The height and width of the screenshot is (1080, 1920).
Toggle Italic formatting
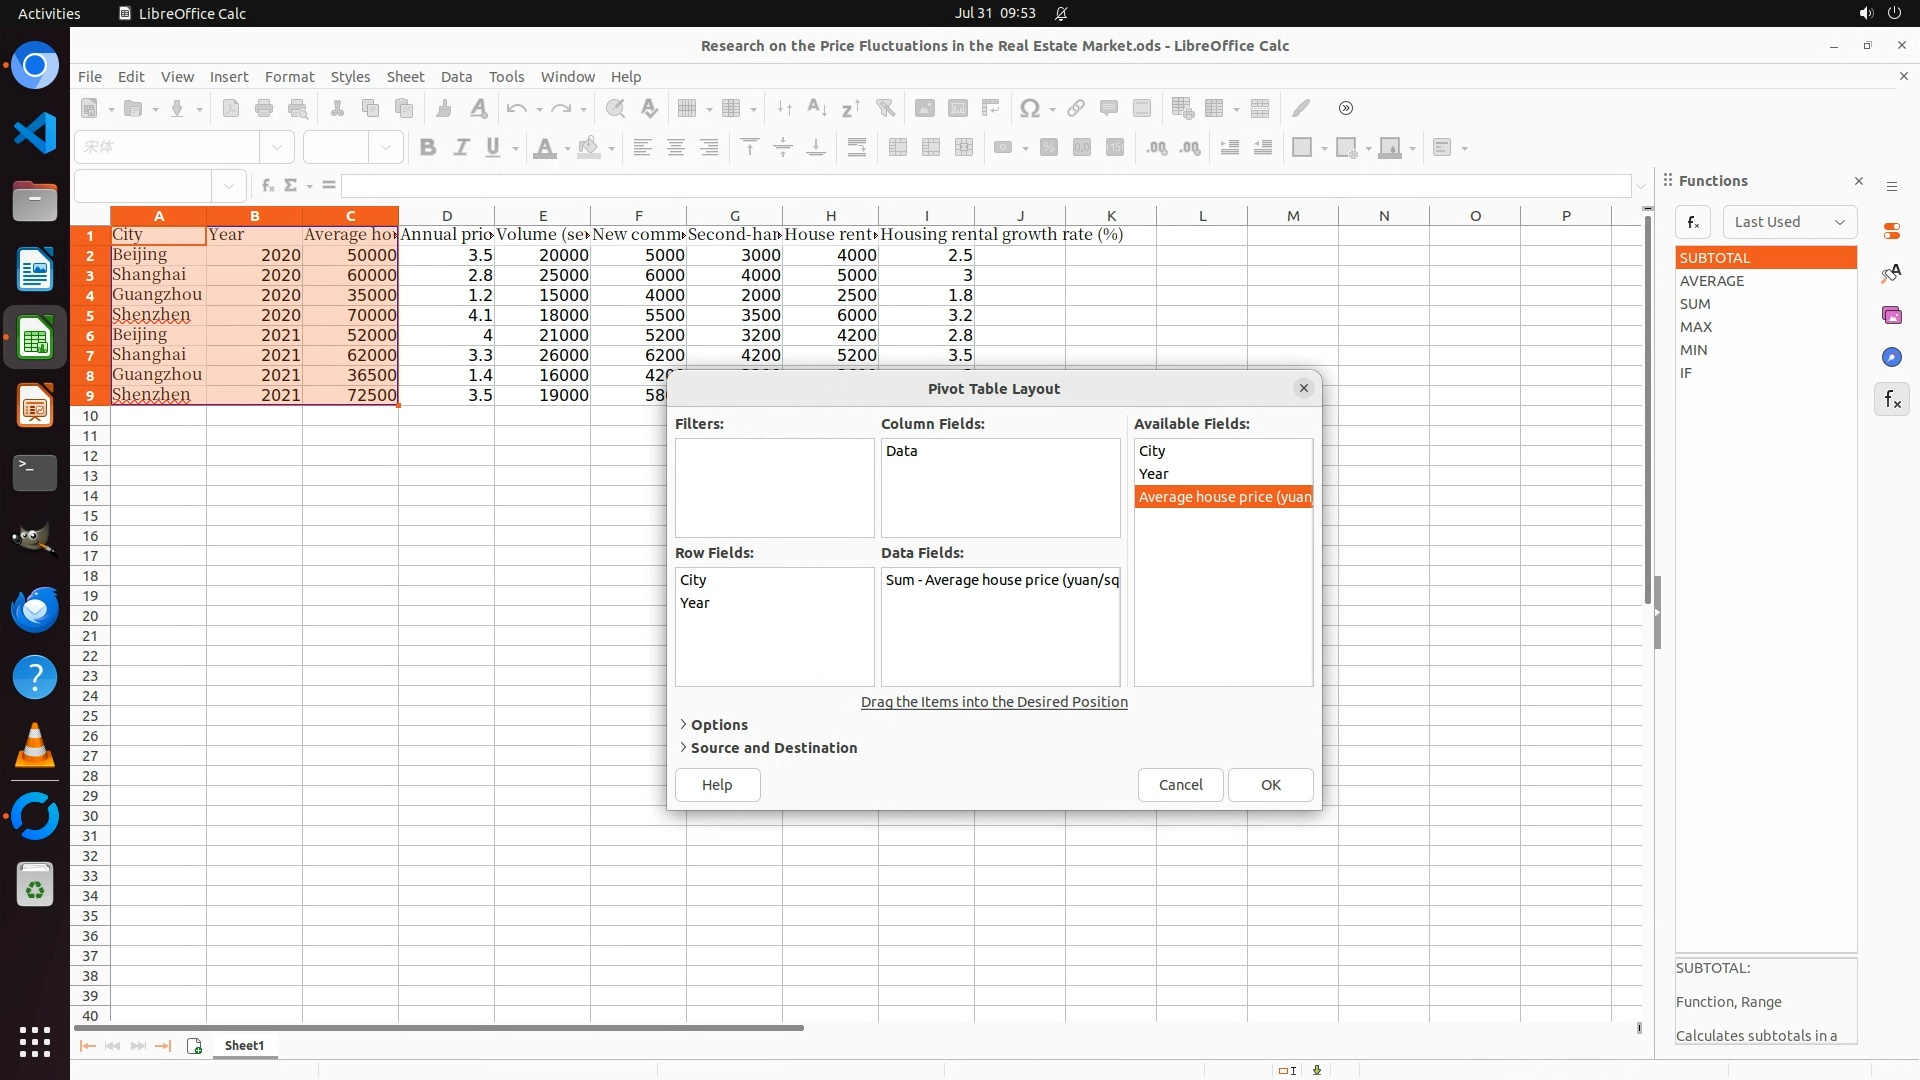(461, 148)
